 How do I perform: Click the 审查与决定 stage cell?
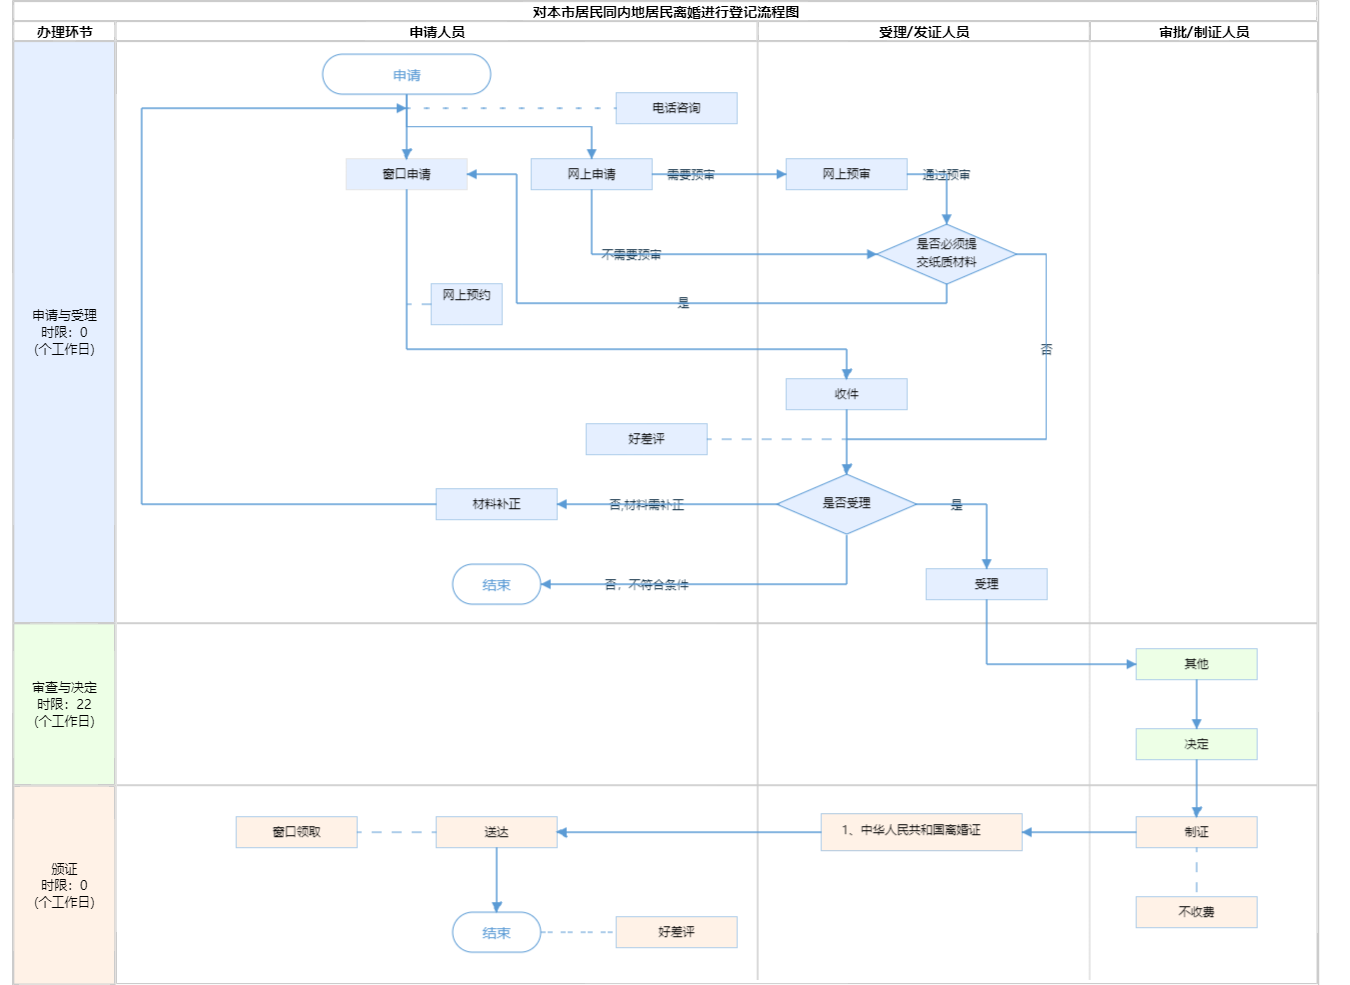point(64,704)
